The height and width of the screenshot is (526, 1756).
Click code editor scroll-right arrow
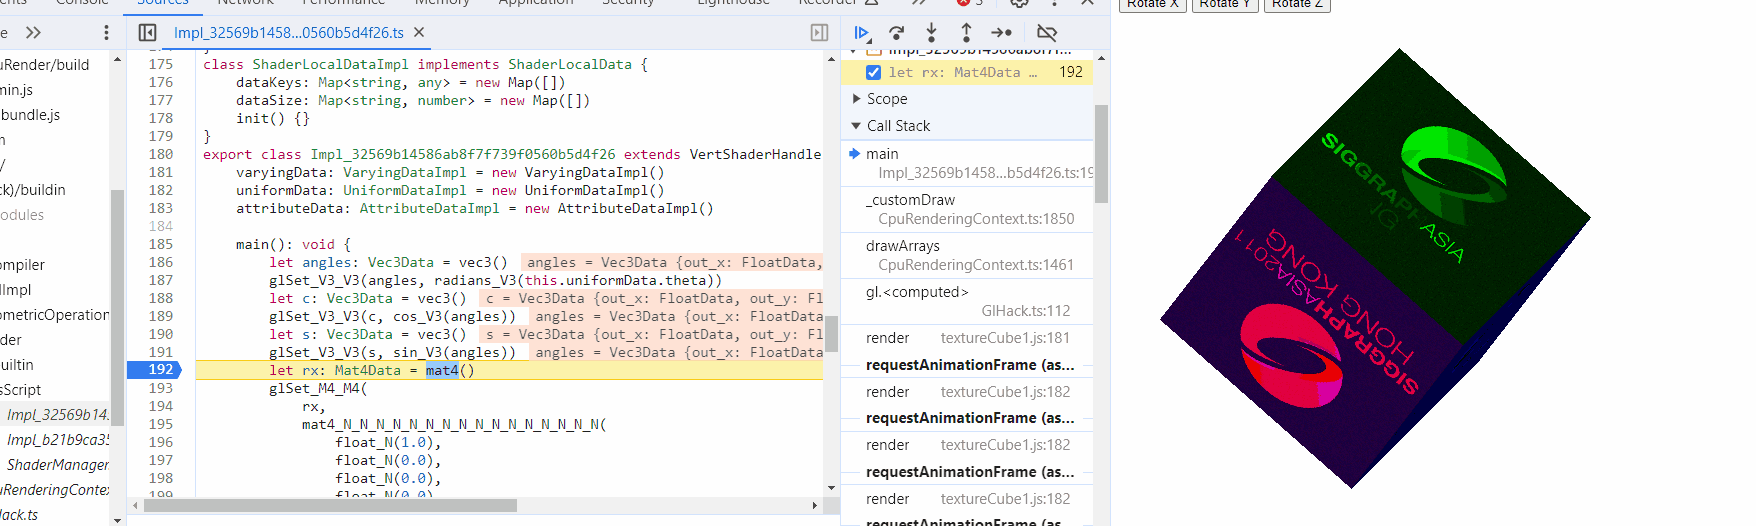pos(815,505)
